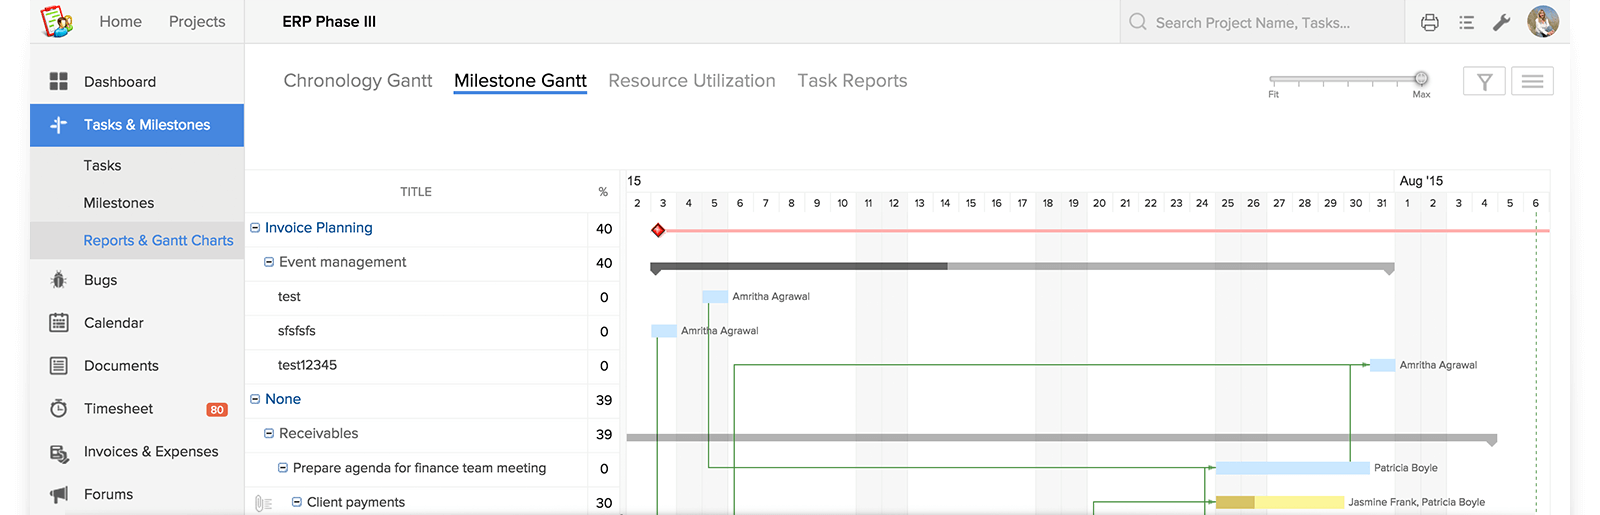Image resolution: width=1600 pixels, height=515 pixels.
Task: Collapse the Event management task list
Action: tap(269, 262)
